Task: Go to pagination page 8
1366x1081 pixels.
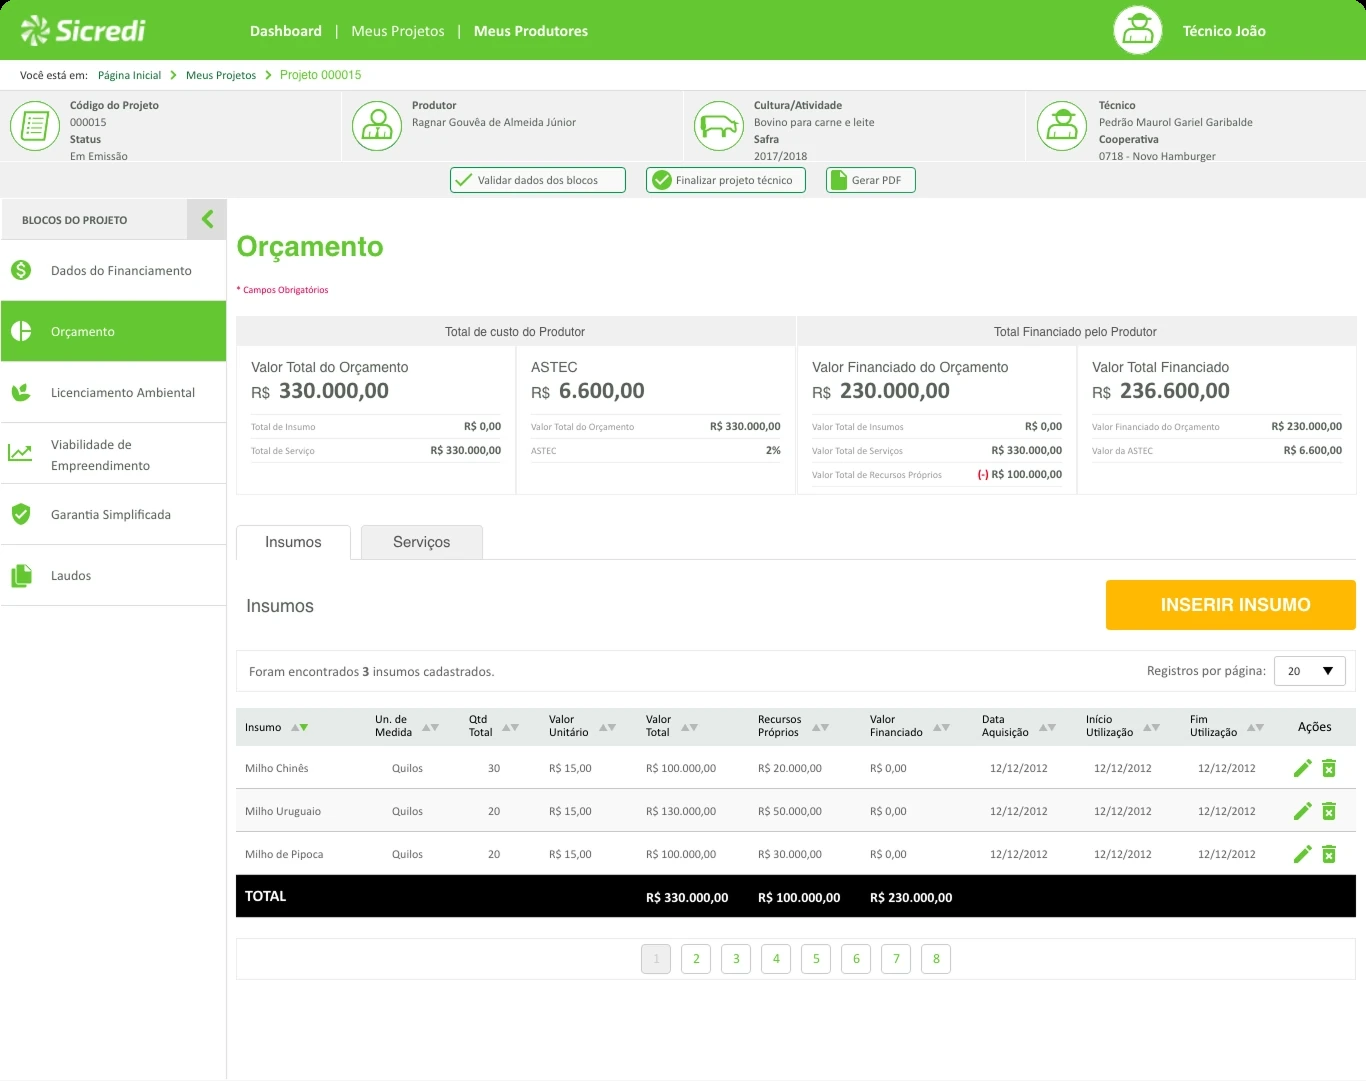Action: point(936,959)
